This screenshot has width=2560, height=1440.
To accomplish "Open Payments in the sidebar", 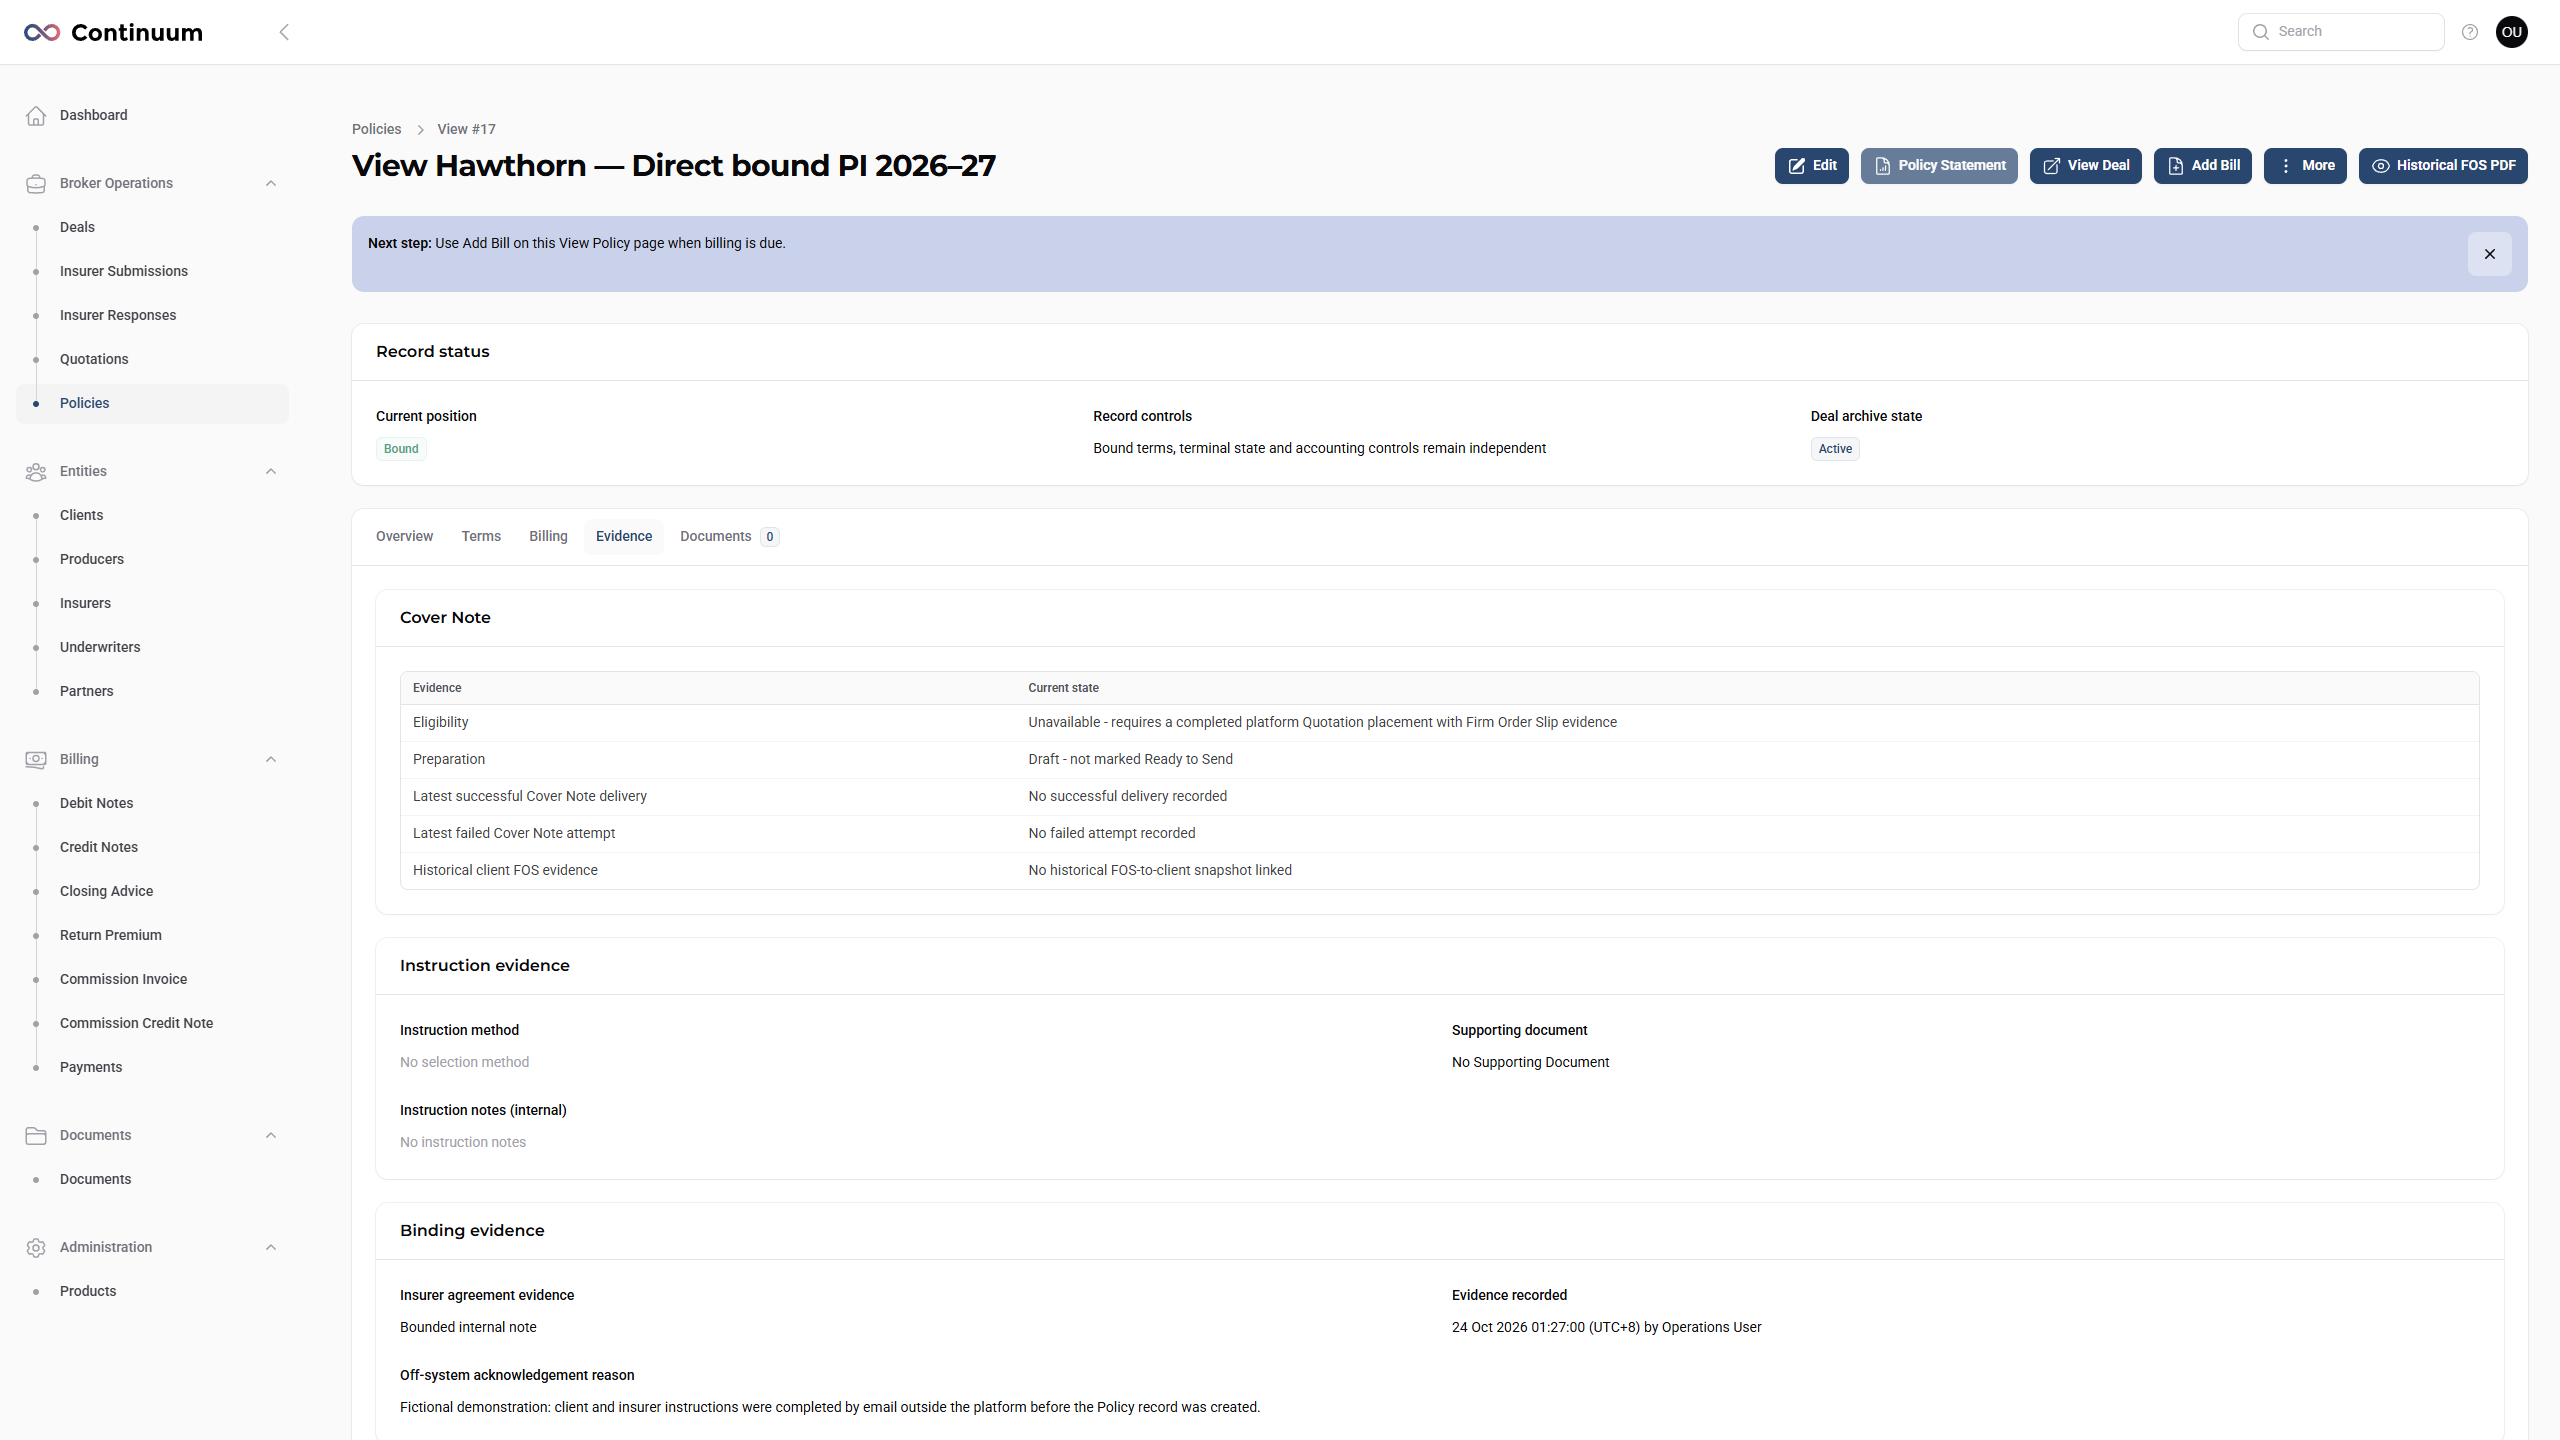I will [152, 1067].
